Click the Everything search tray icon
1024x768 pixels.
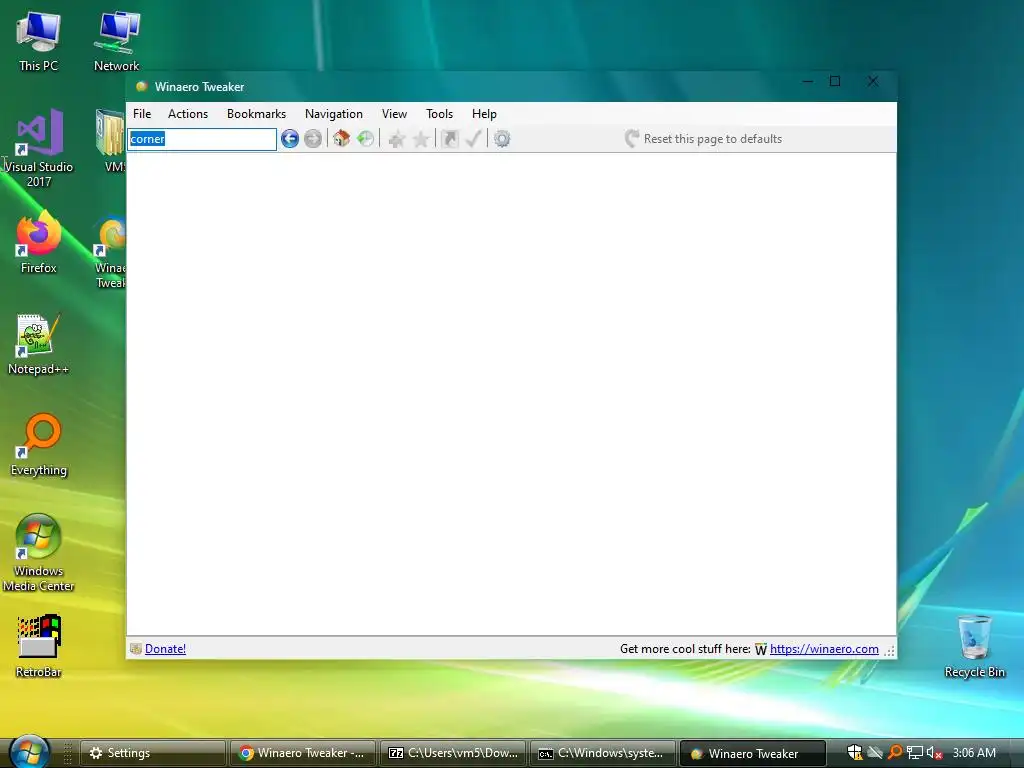click(895, 752)
